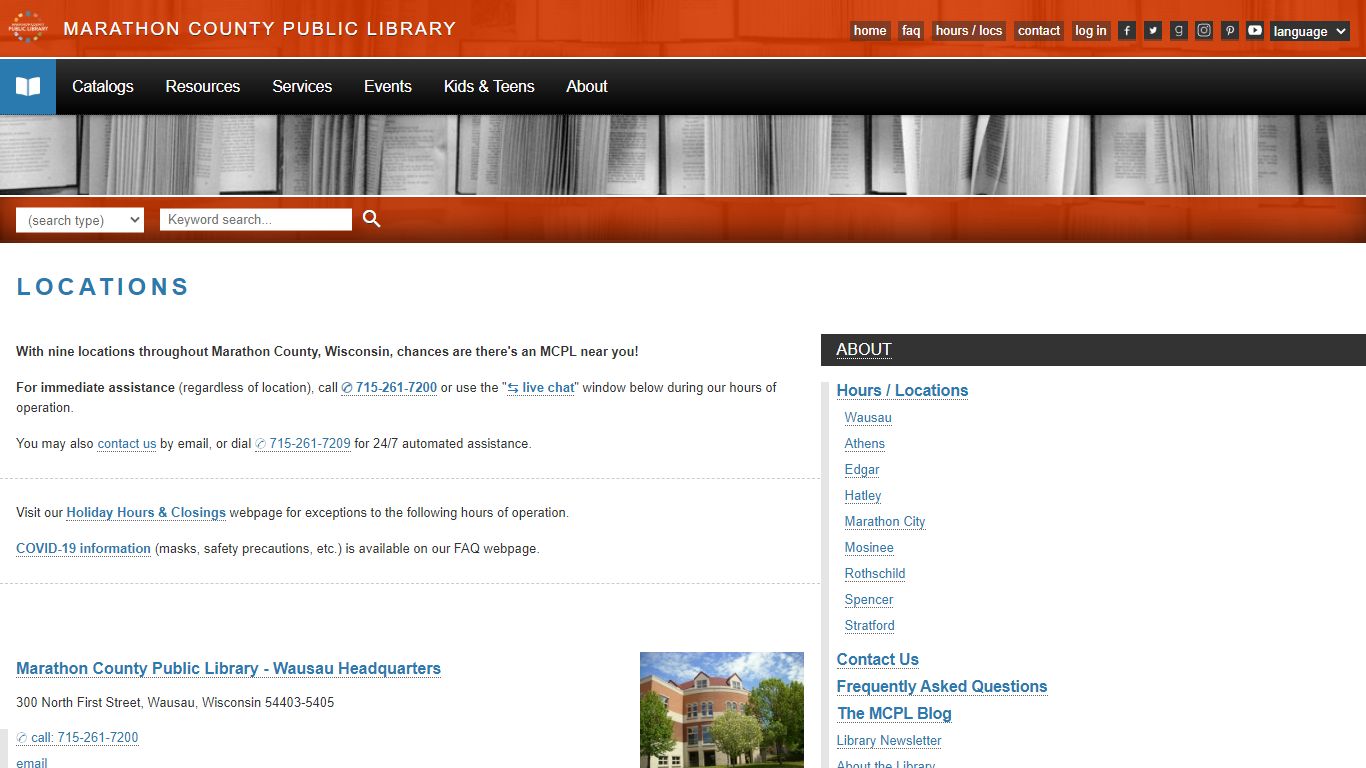1366x768 pixels.
Task: Open the search type dropdown
Action: [80, 220]
